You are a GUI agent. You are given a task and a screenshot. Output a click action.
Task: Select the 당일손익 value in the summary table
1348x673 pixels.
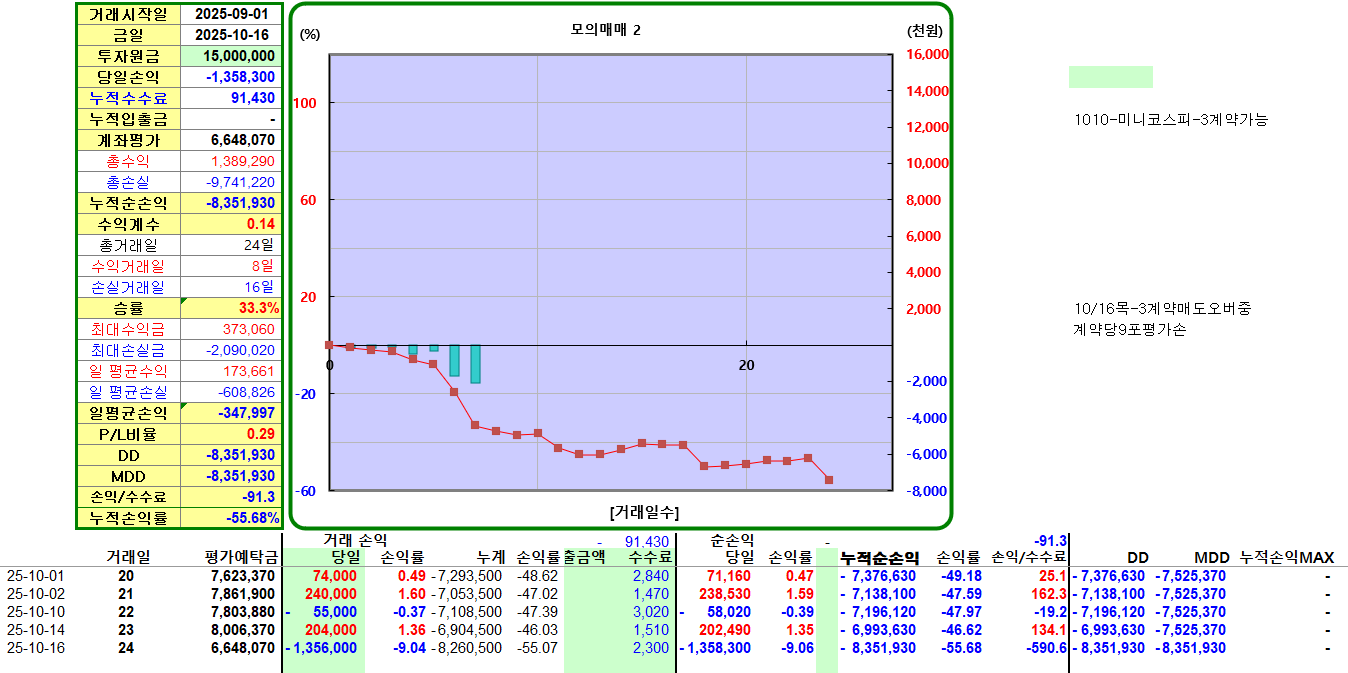231,77
